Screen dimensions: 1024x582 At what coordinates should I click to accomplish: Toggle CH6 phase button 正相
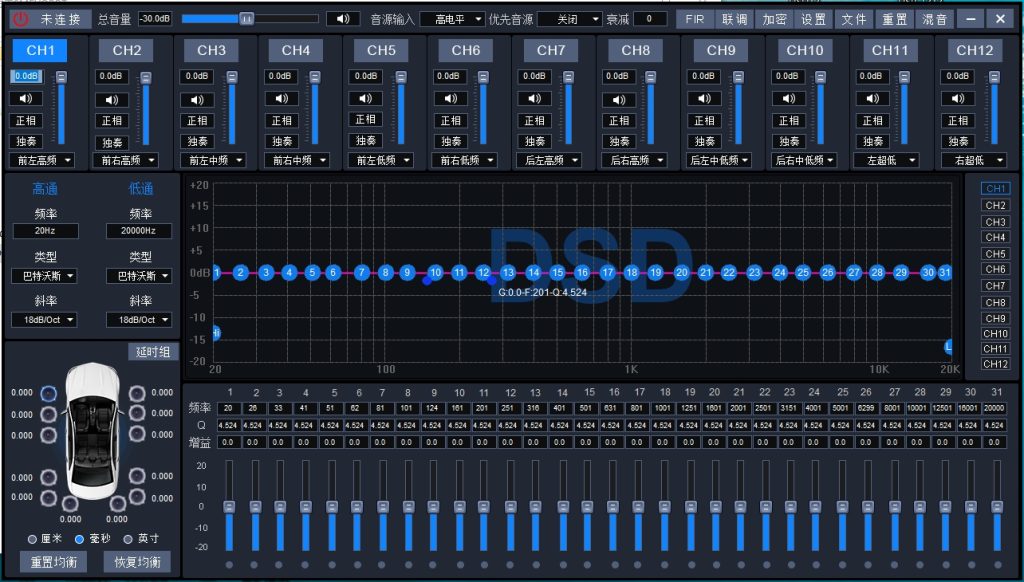click(451, 120)
